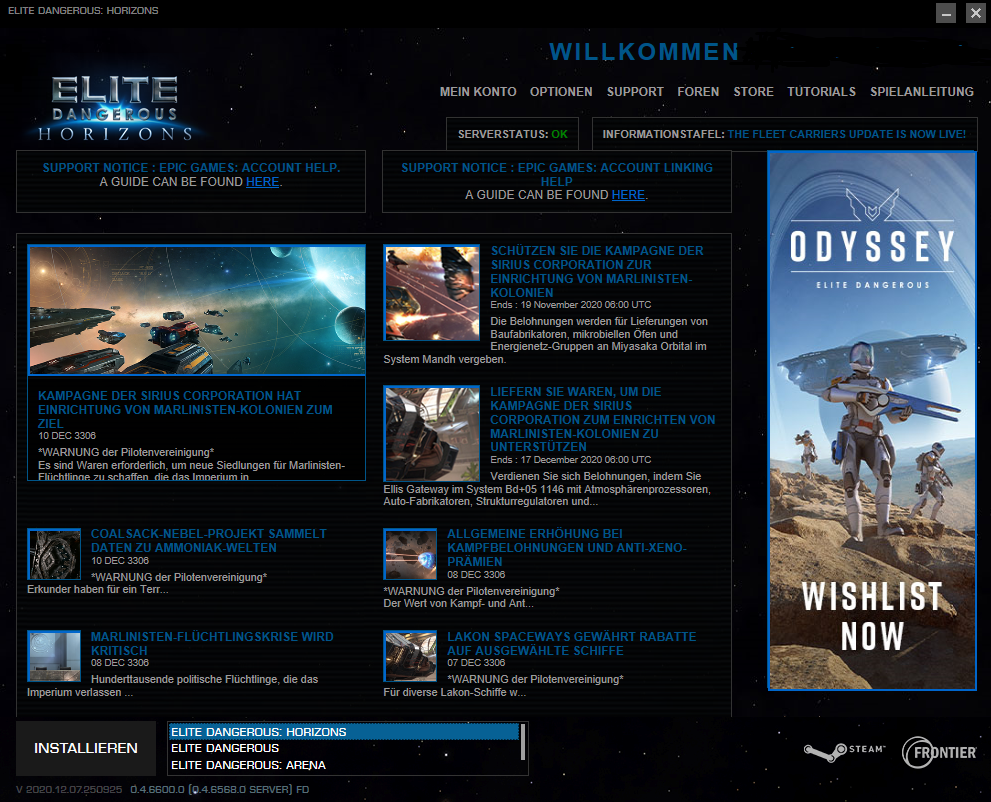Image resolution: width=991 pixels, height=802 pixels.
Task: Click the Account Linking Help notice heading
Action: click(x=557, y=174)
